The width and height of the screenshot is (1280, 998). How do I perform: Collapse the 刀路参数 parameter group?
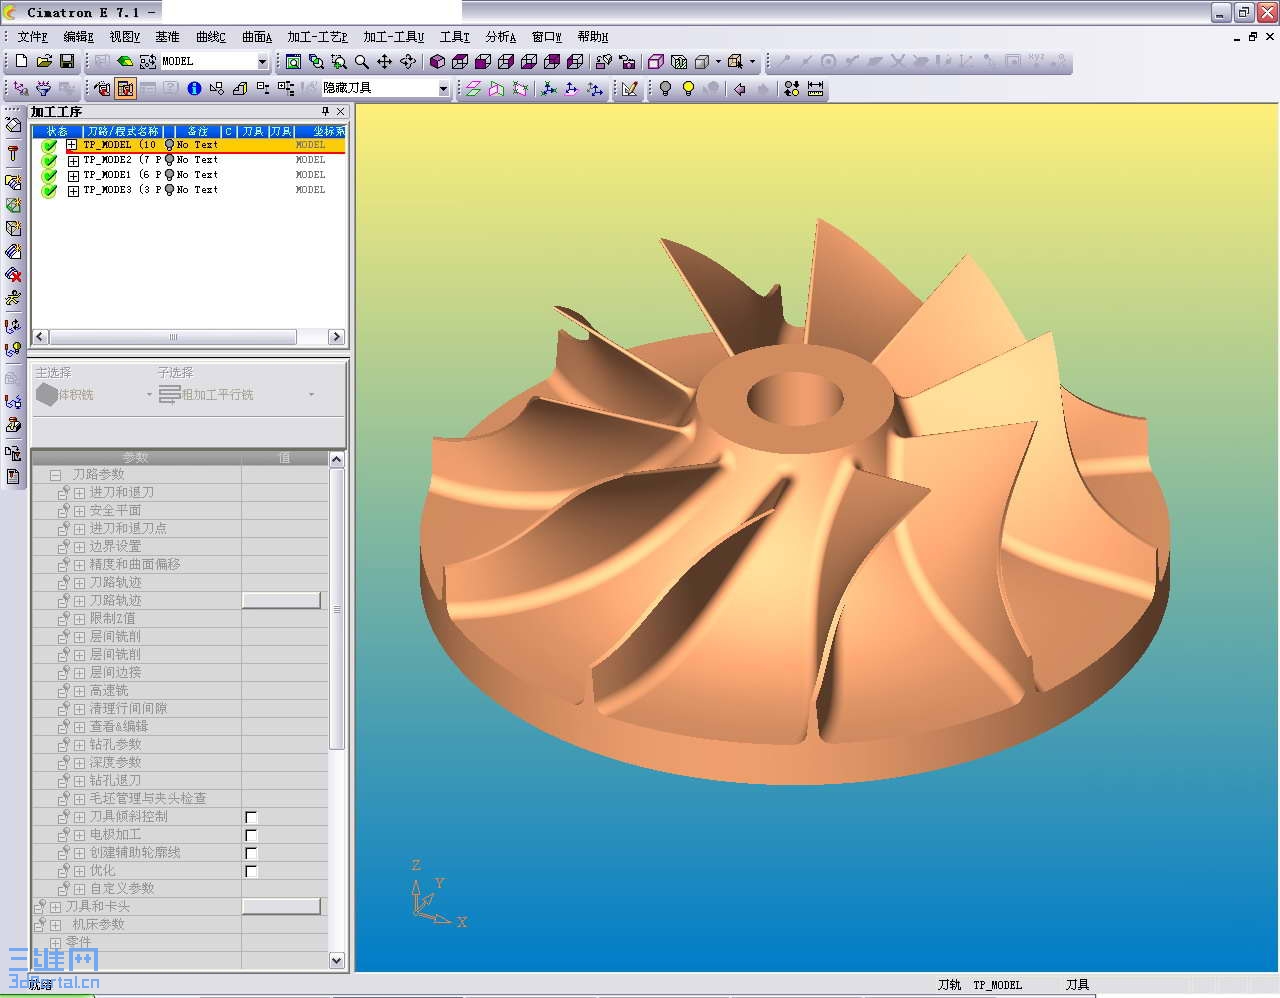click(56, 475)
